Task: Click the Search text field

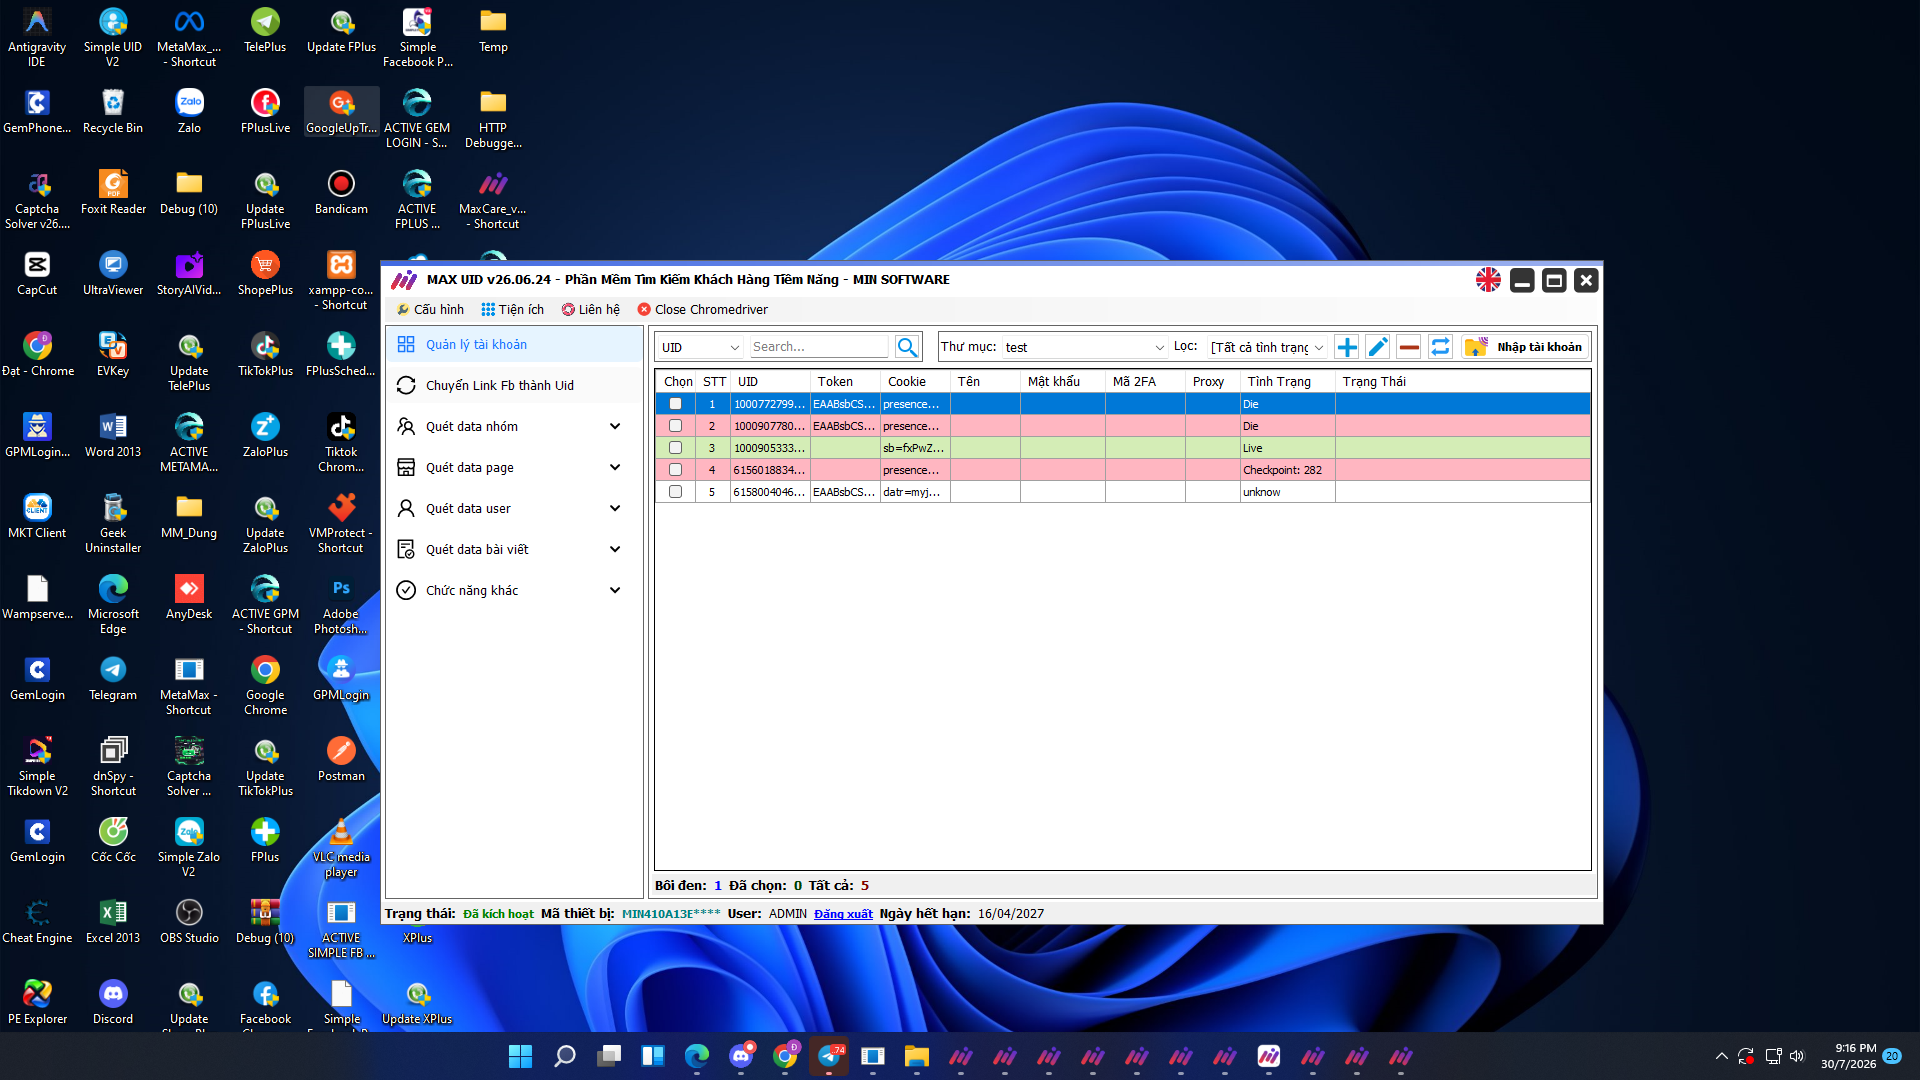Action: (x=818, y=347)
